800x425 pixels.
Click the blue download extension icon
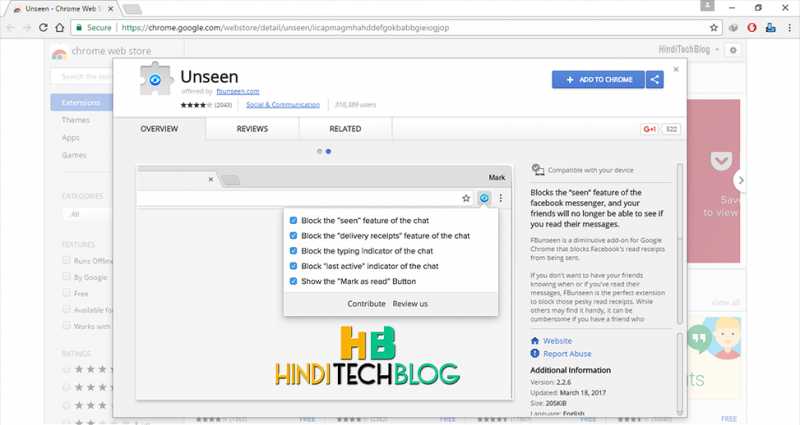(770, 28)
